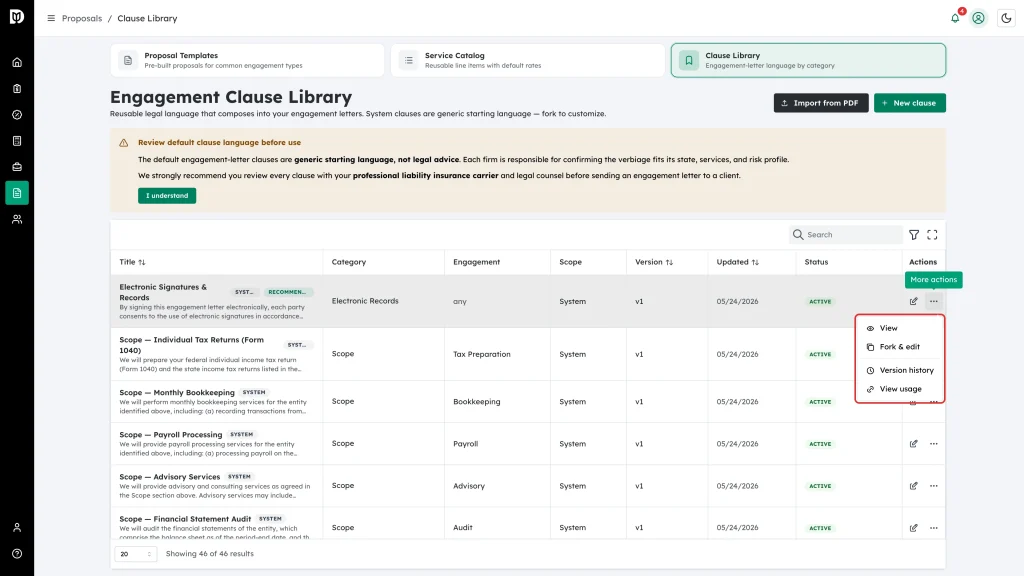The height and width of the screenshot is (576, 1024).
Task: Create a New clause
Action: [x=910, y=103]
